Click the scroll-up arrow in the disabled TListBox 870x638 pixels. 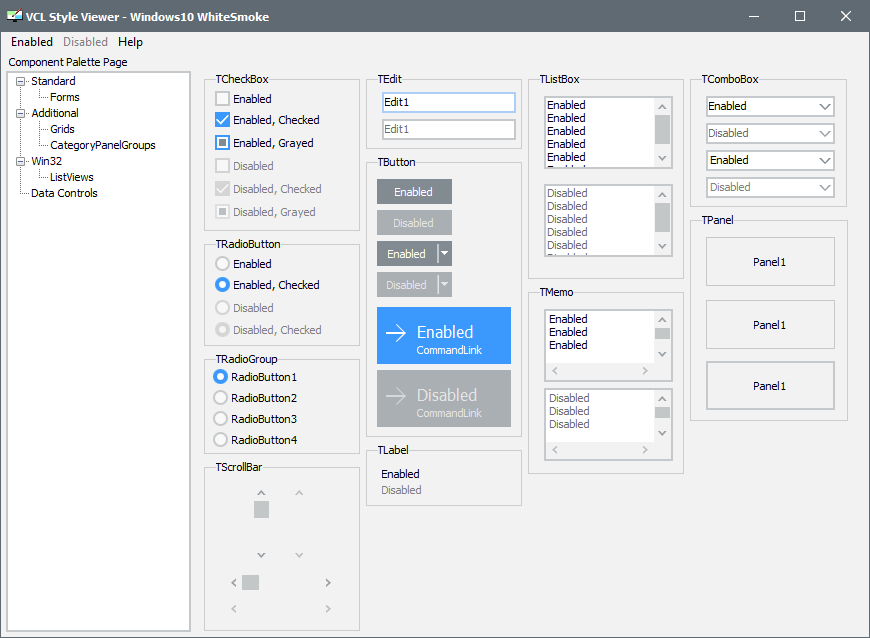click(x=662, y=195)
